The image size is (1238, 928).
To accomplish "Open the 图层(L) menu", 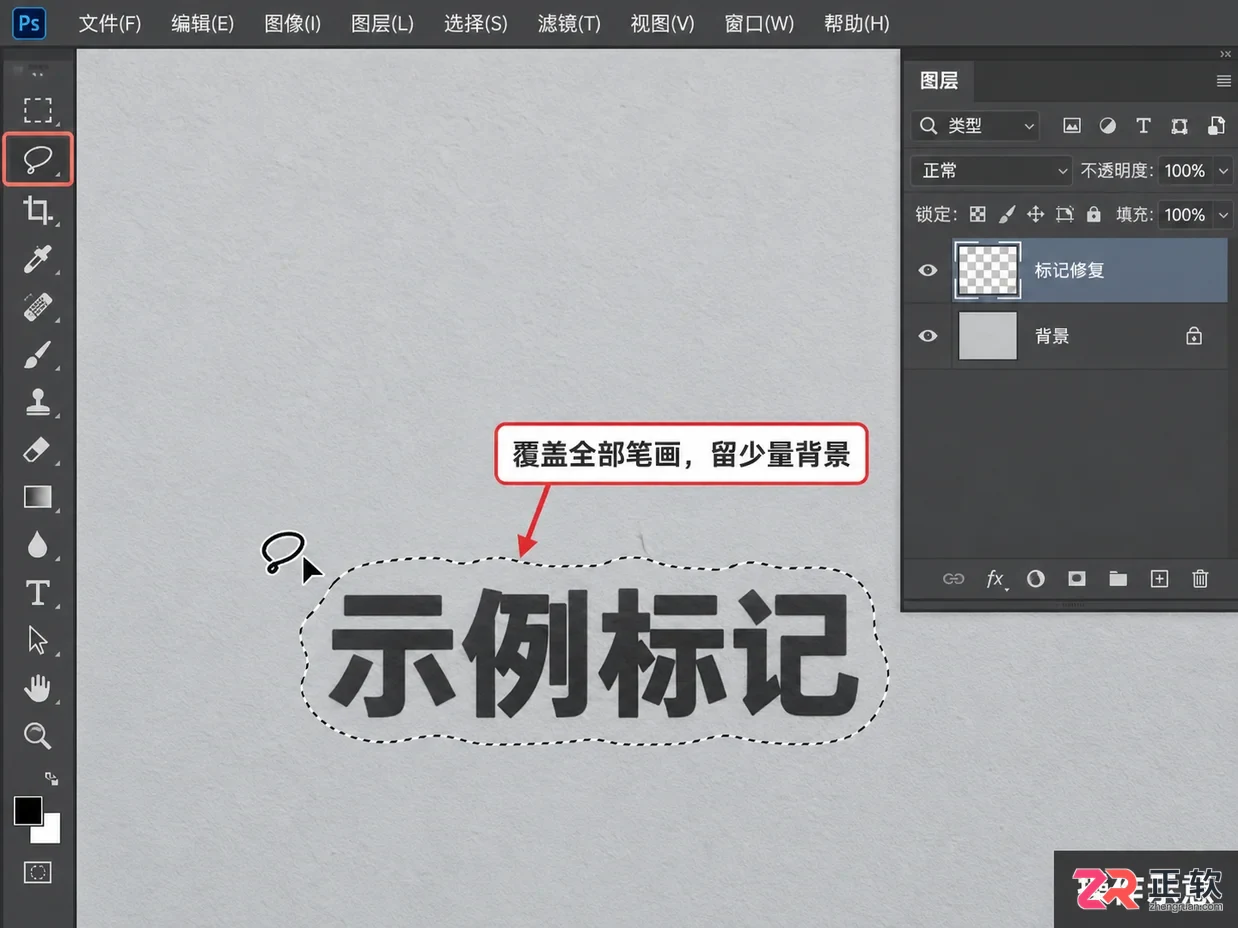I will coord(382,23).
